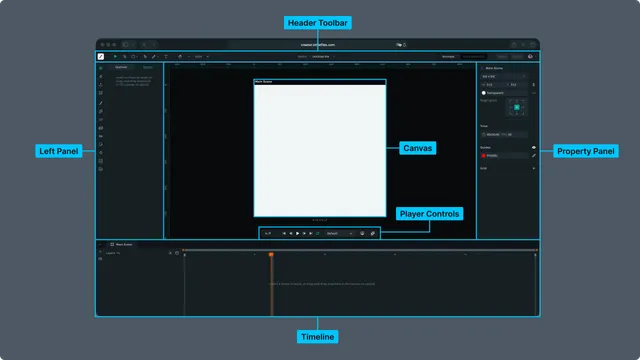
Task: Select the pencil draw tool in header toolbar
Action: pyautogui.click(x=154, y=57)
